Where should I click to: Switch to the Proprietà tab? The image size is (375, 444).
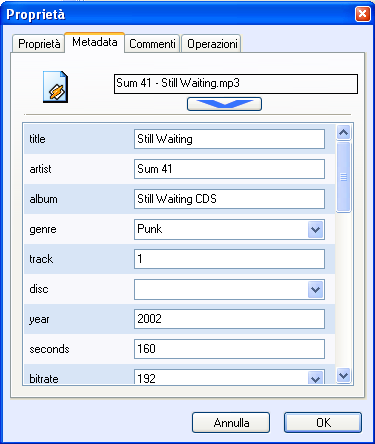click(x=39, y=44)
